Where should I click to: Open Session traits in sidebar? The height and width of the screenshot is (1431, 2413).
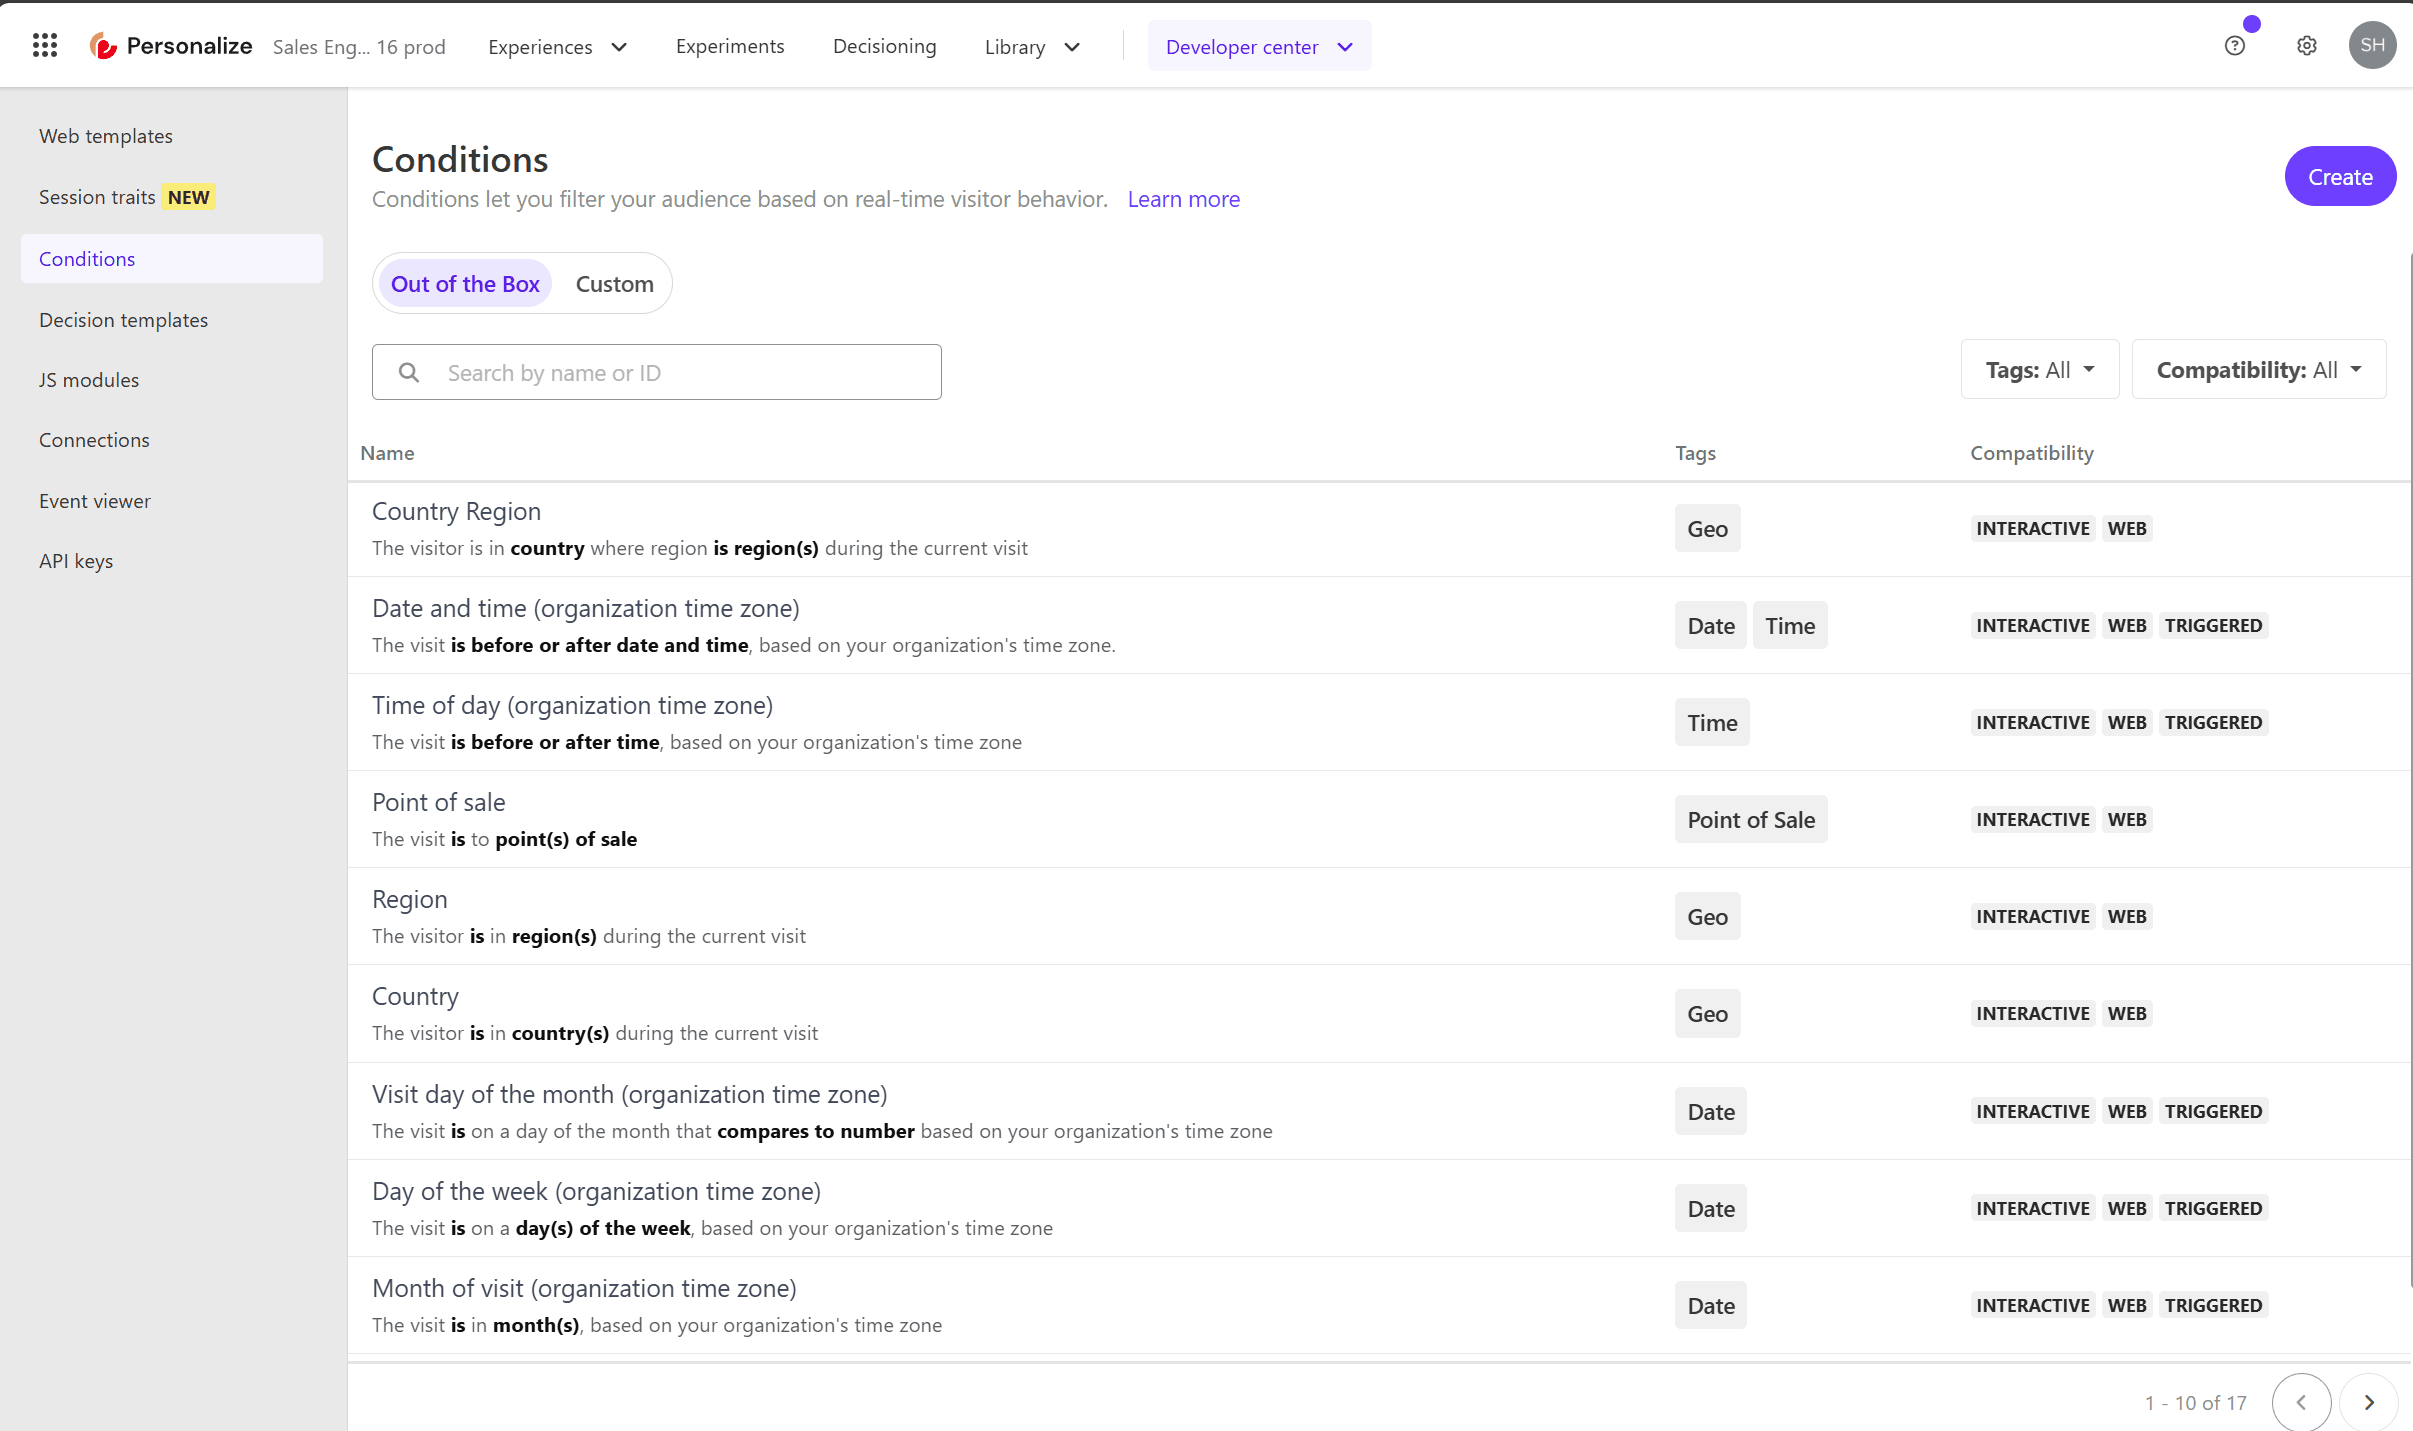(x=98, y=197)
